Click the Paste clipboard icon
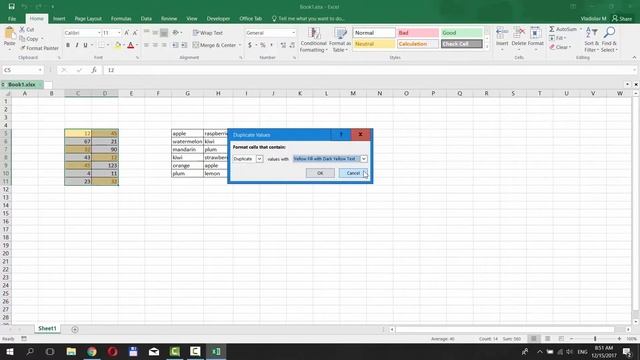Screen dimensions: 640x360 [9, 34]
